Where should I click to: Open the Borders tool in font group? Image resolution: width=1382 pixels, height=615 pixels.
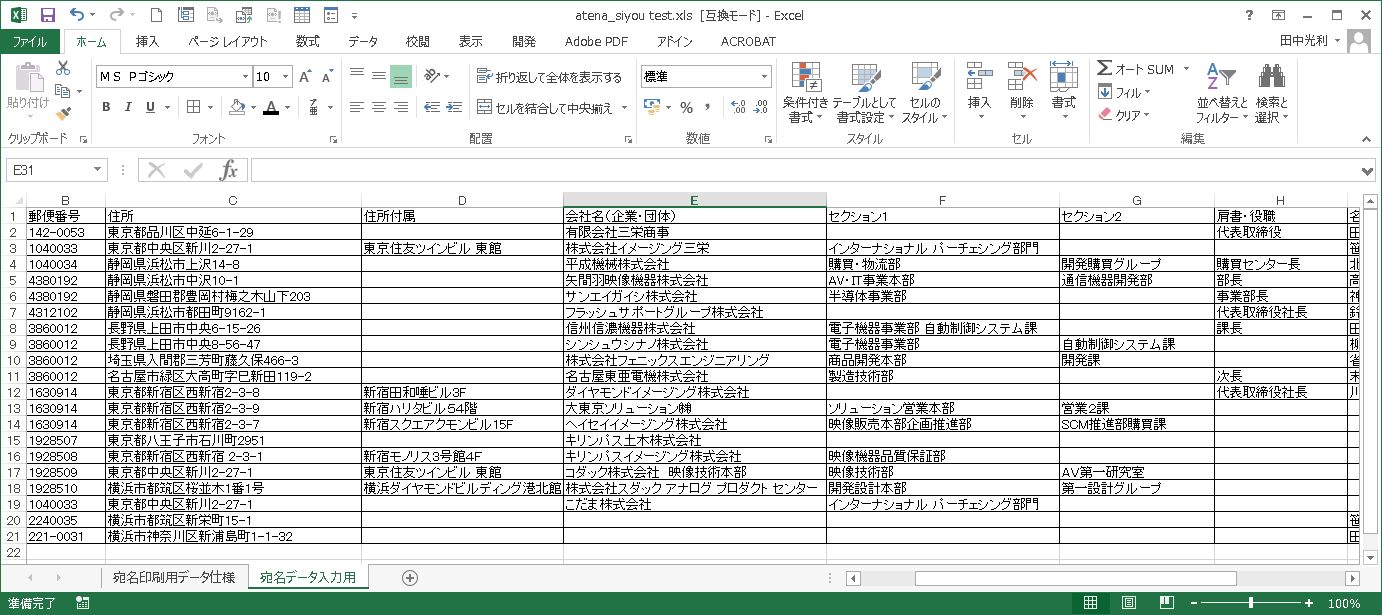pyautogui.click(x=194, y=107)
